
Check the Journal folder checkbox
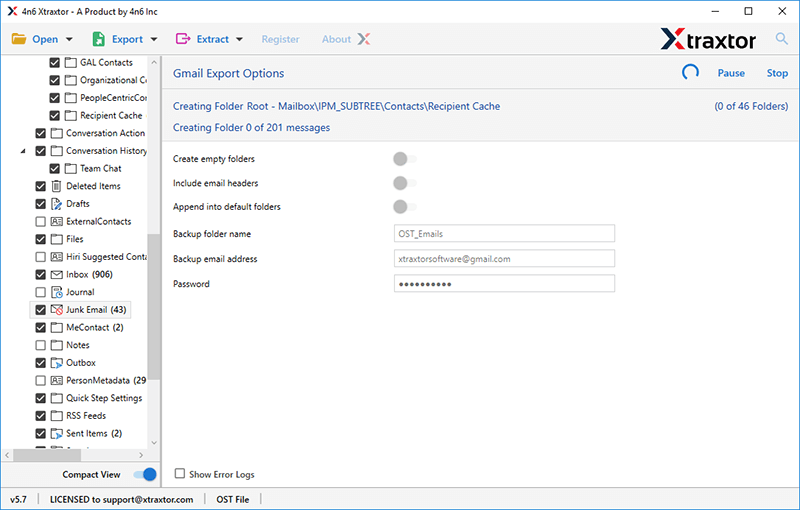pos(40,292)
